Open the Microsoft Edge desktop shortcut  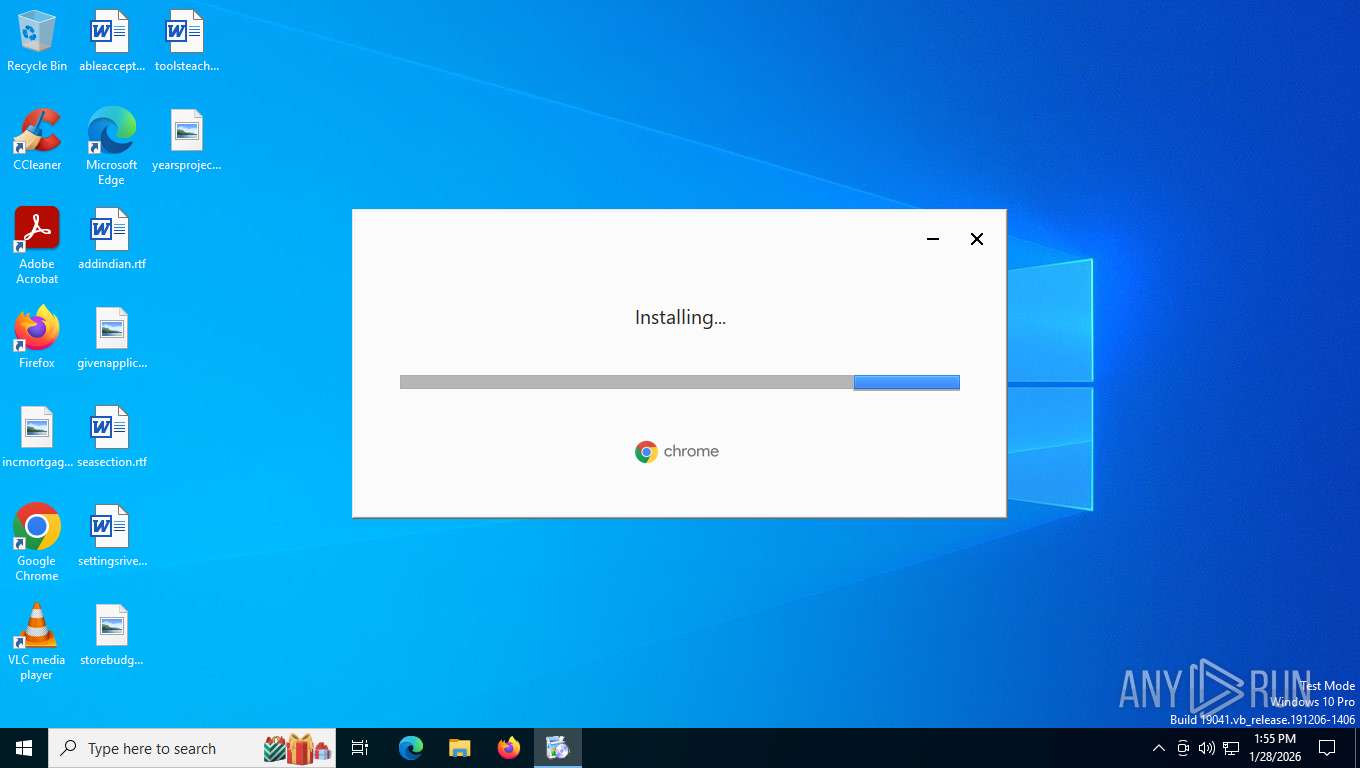coord(111,147)
